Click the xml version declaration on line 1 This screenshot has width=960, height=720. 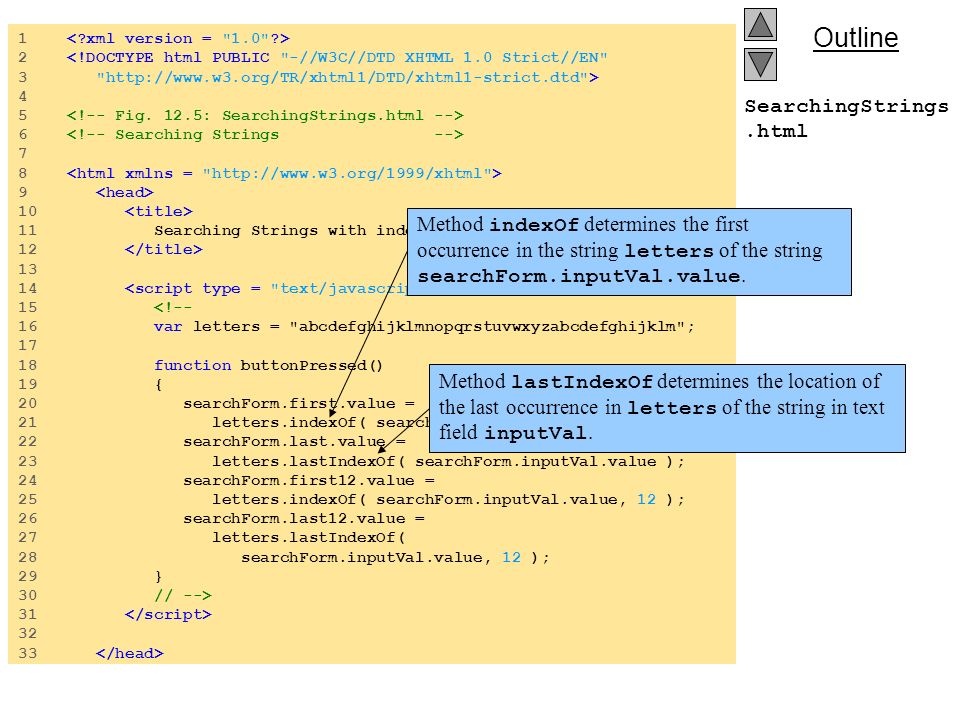coord(178,39)
